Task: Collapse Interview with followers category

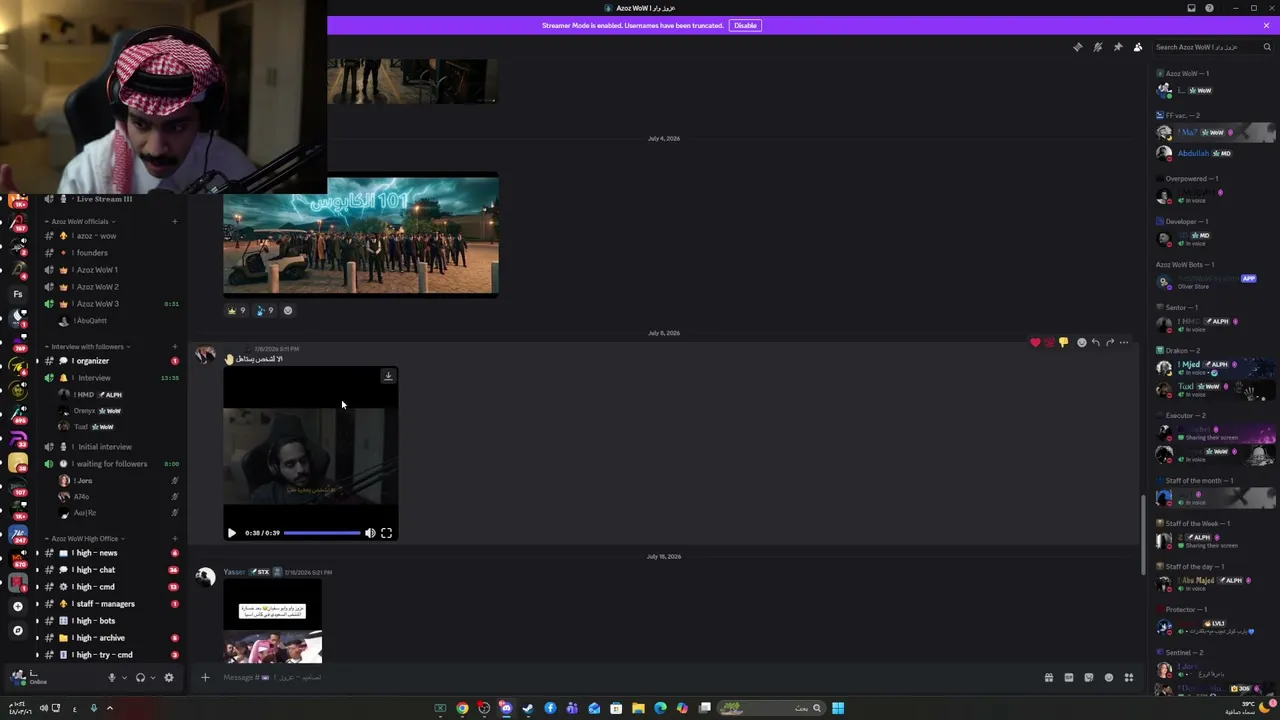Action: [88, 347]
